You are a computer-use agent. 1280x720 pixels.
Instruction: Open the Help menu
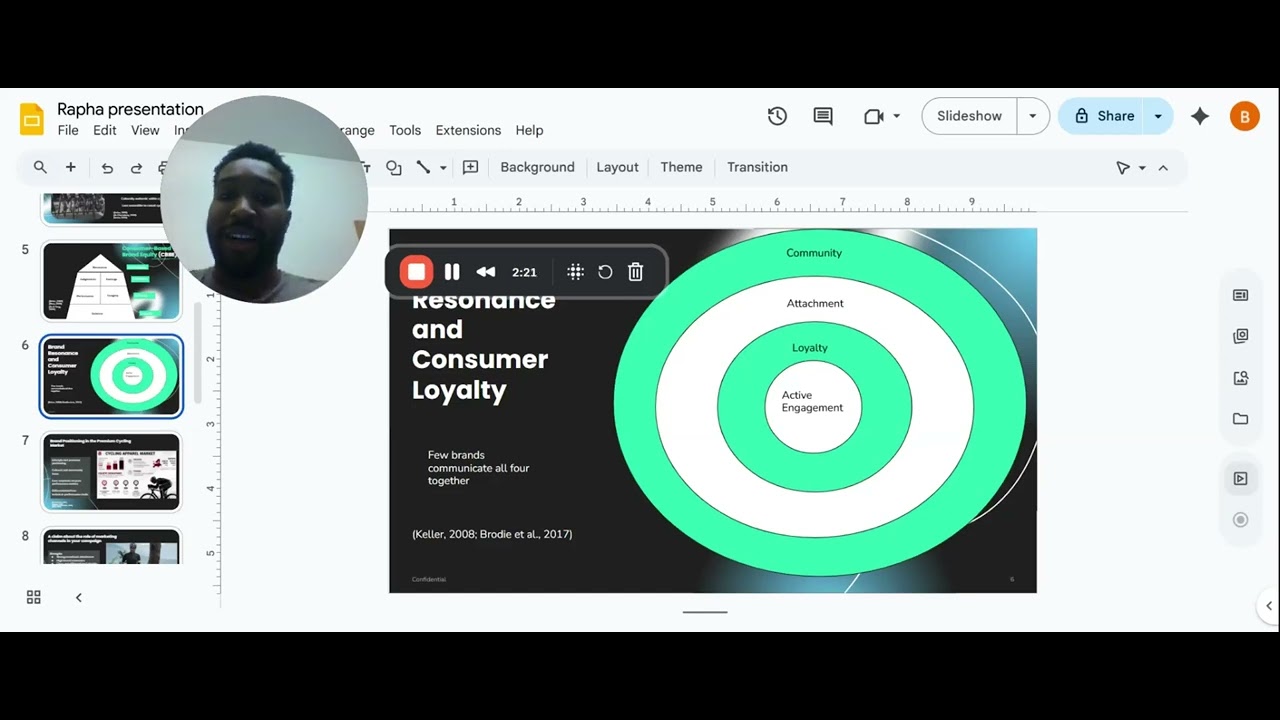[529, 130]
